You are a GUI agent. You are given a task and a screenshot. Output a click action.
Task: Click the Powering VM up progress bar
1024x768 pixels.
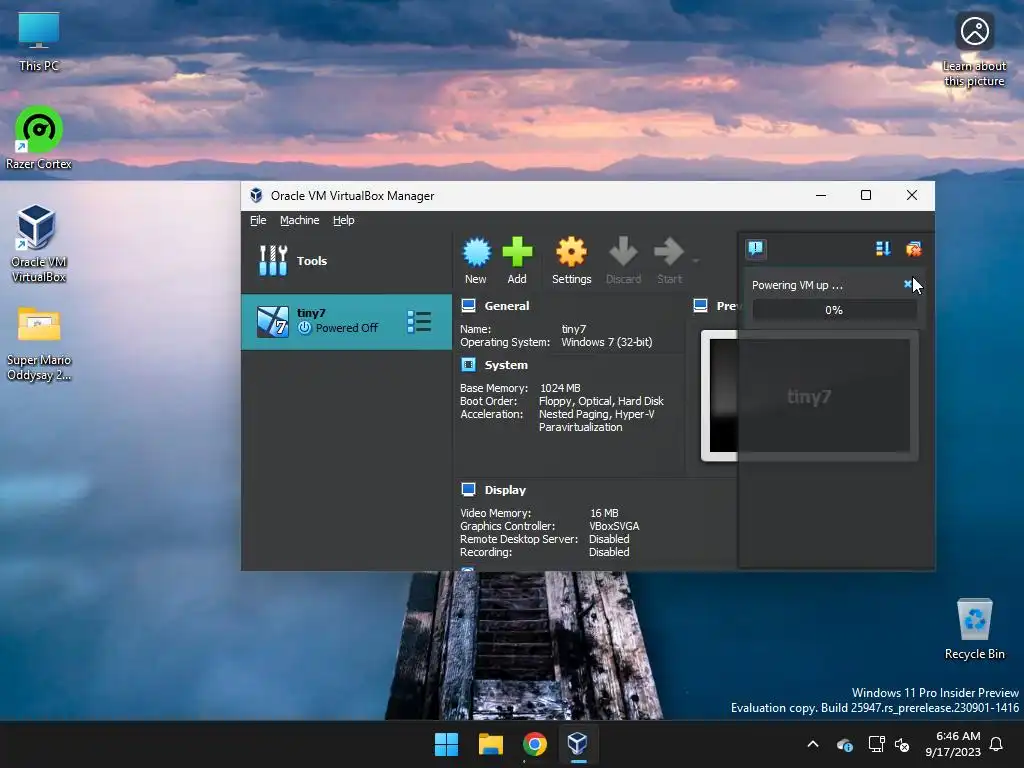point(834,310)
